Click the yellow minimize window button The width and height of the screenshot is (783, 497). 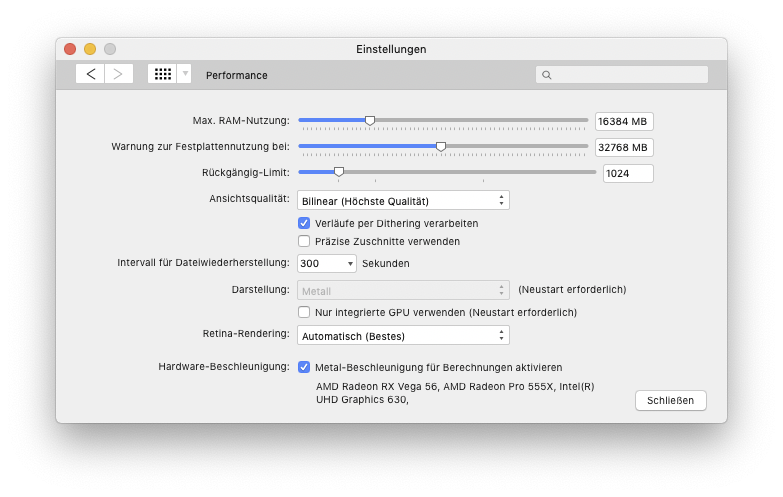click(90, 49)
